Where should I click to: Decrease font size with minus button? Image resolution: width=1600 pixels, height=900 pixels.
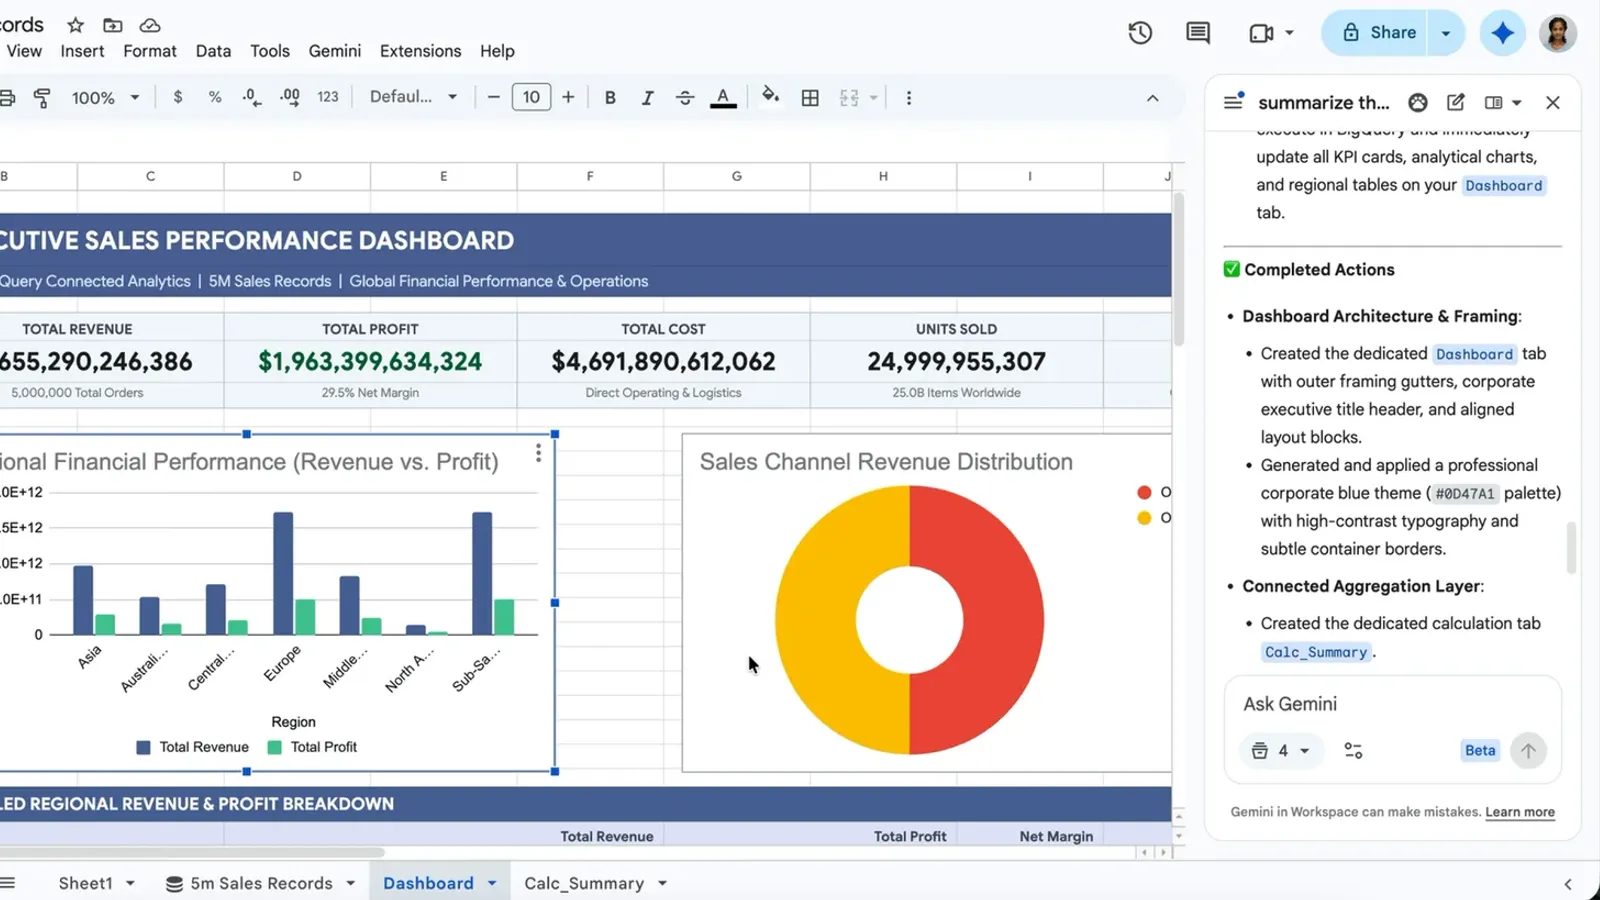click(x=493, y=97)
